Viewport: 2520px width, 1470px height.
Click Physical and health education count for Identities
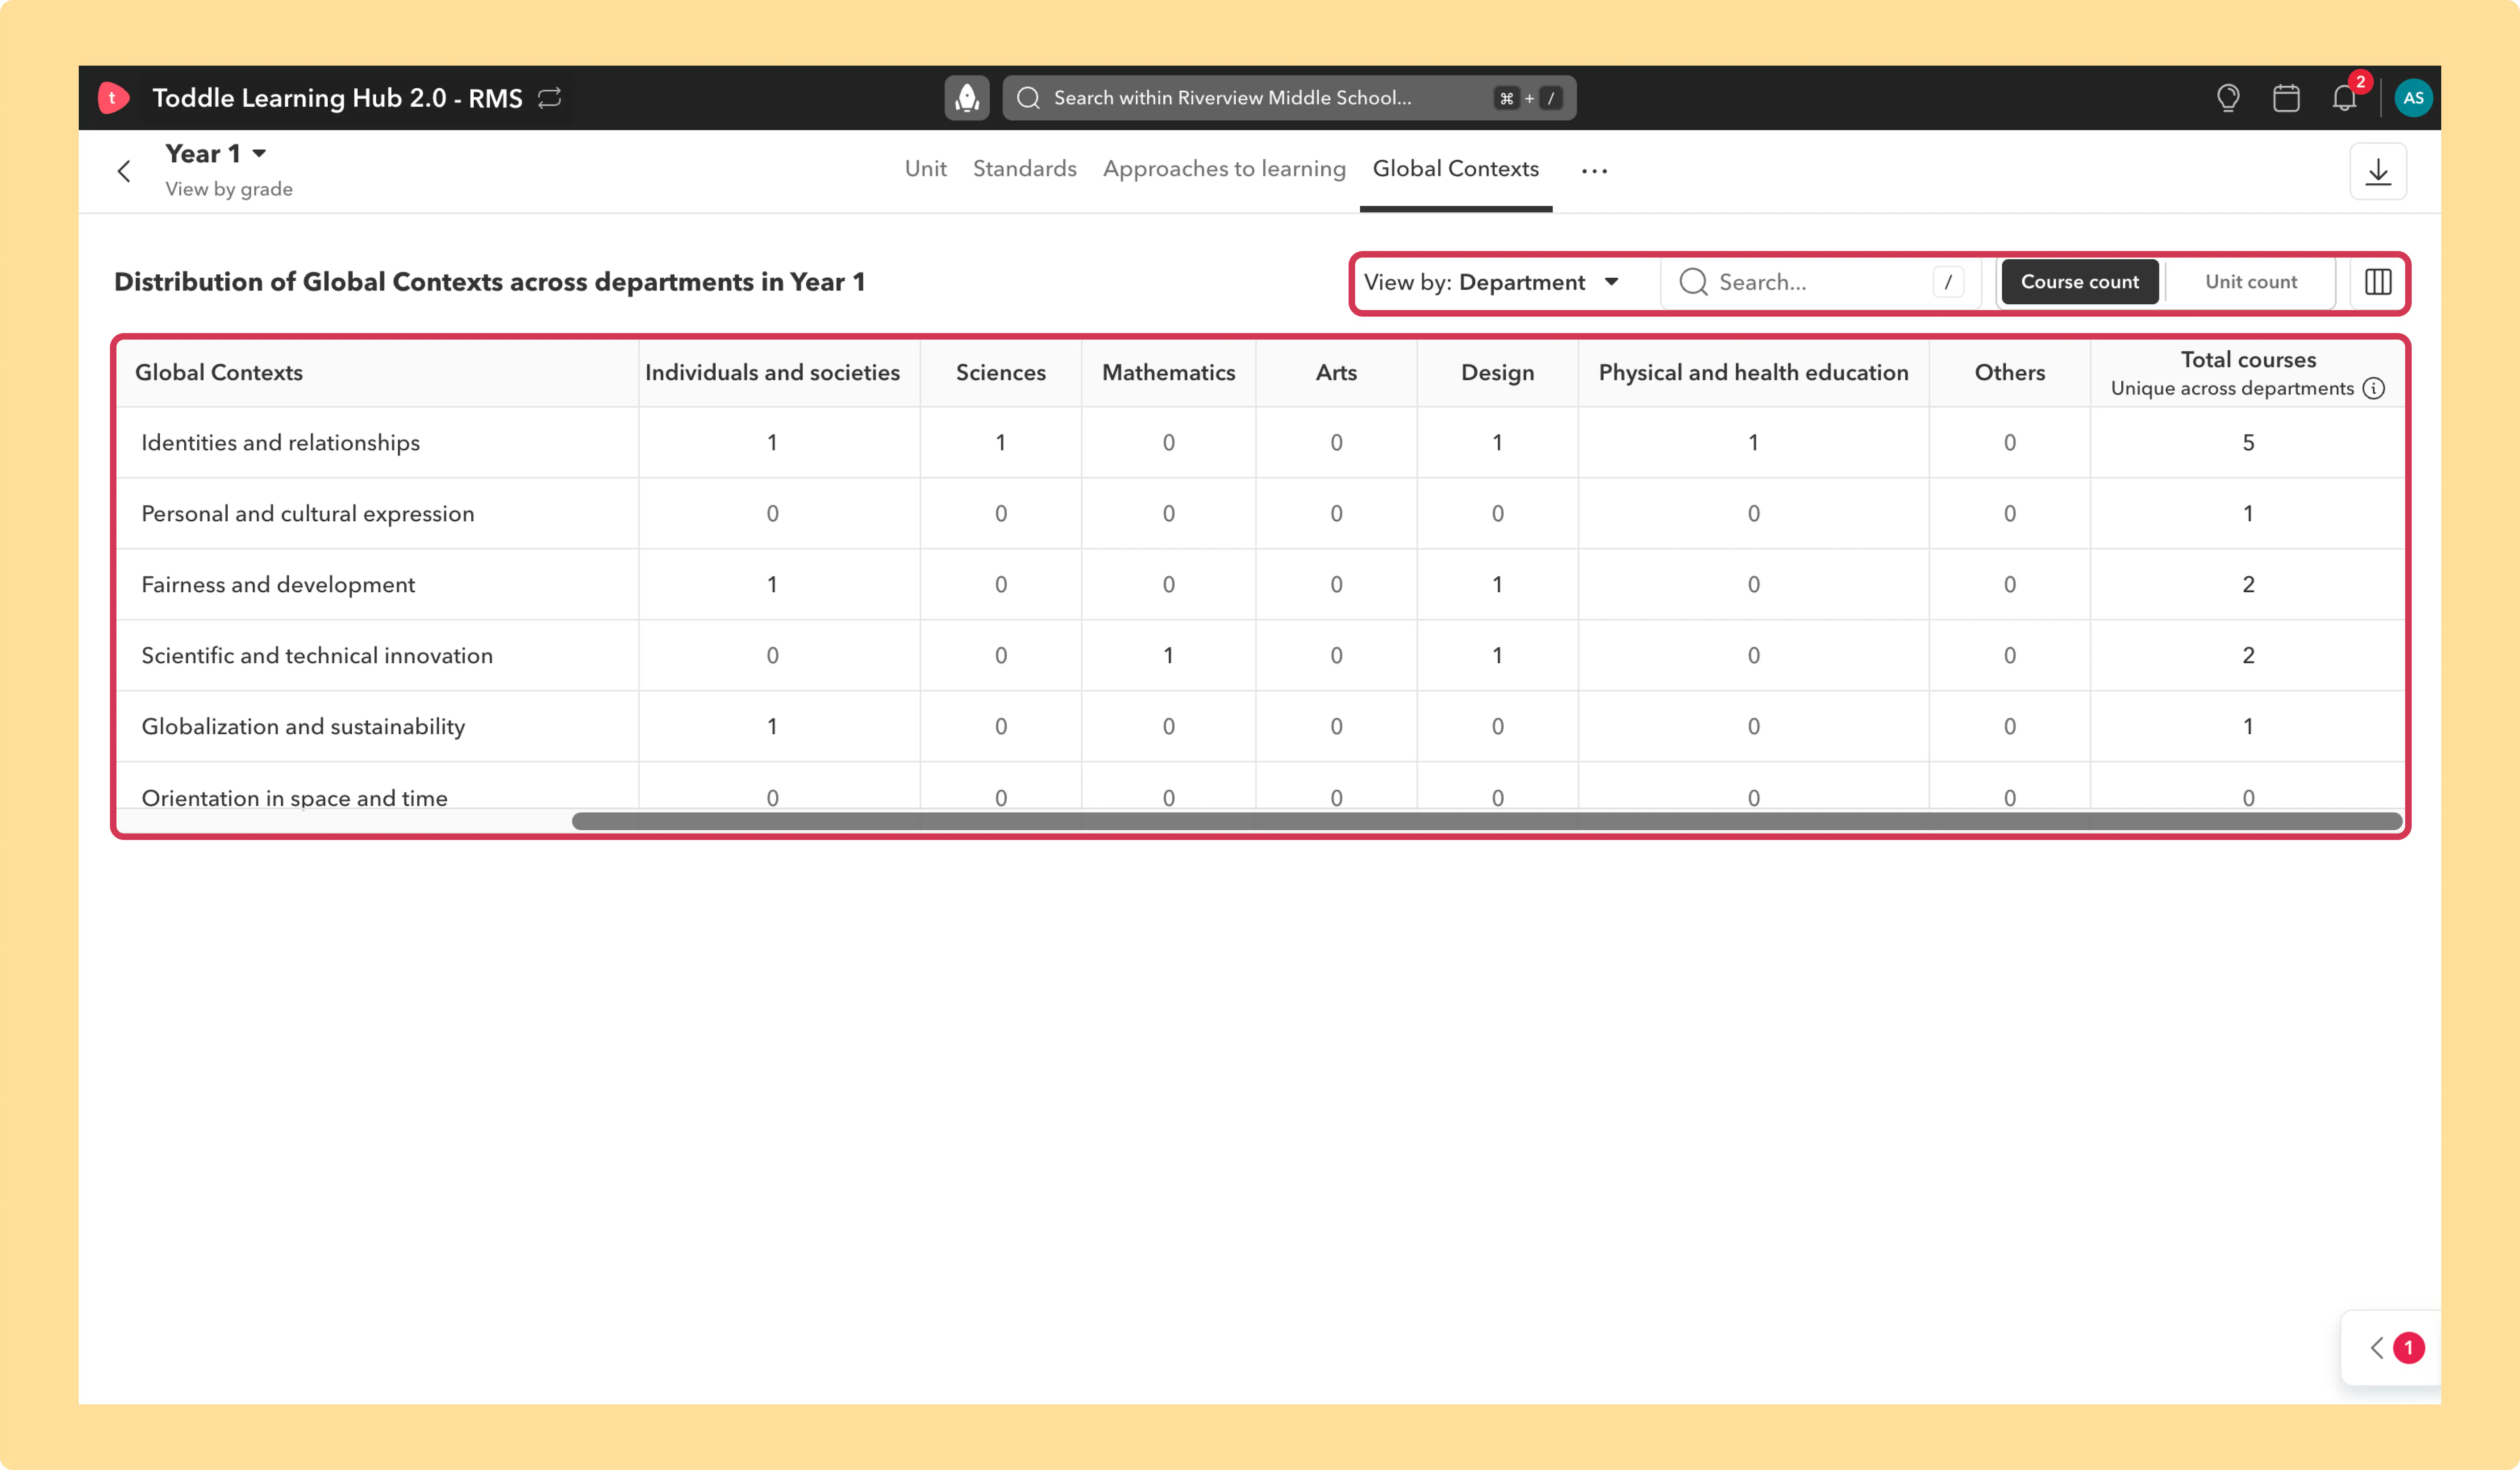[1753, 443]
